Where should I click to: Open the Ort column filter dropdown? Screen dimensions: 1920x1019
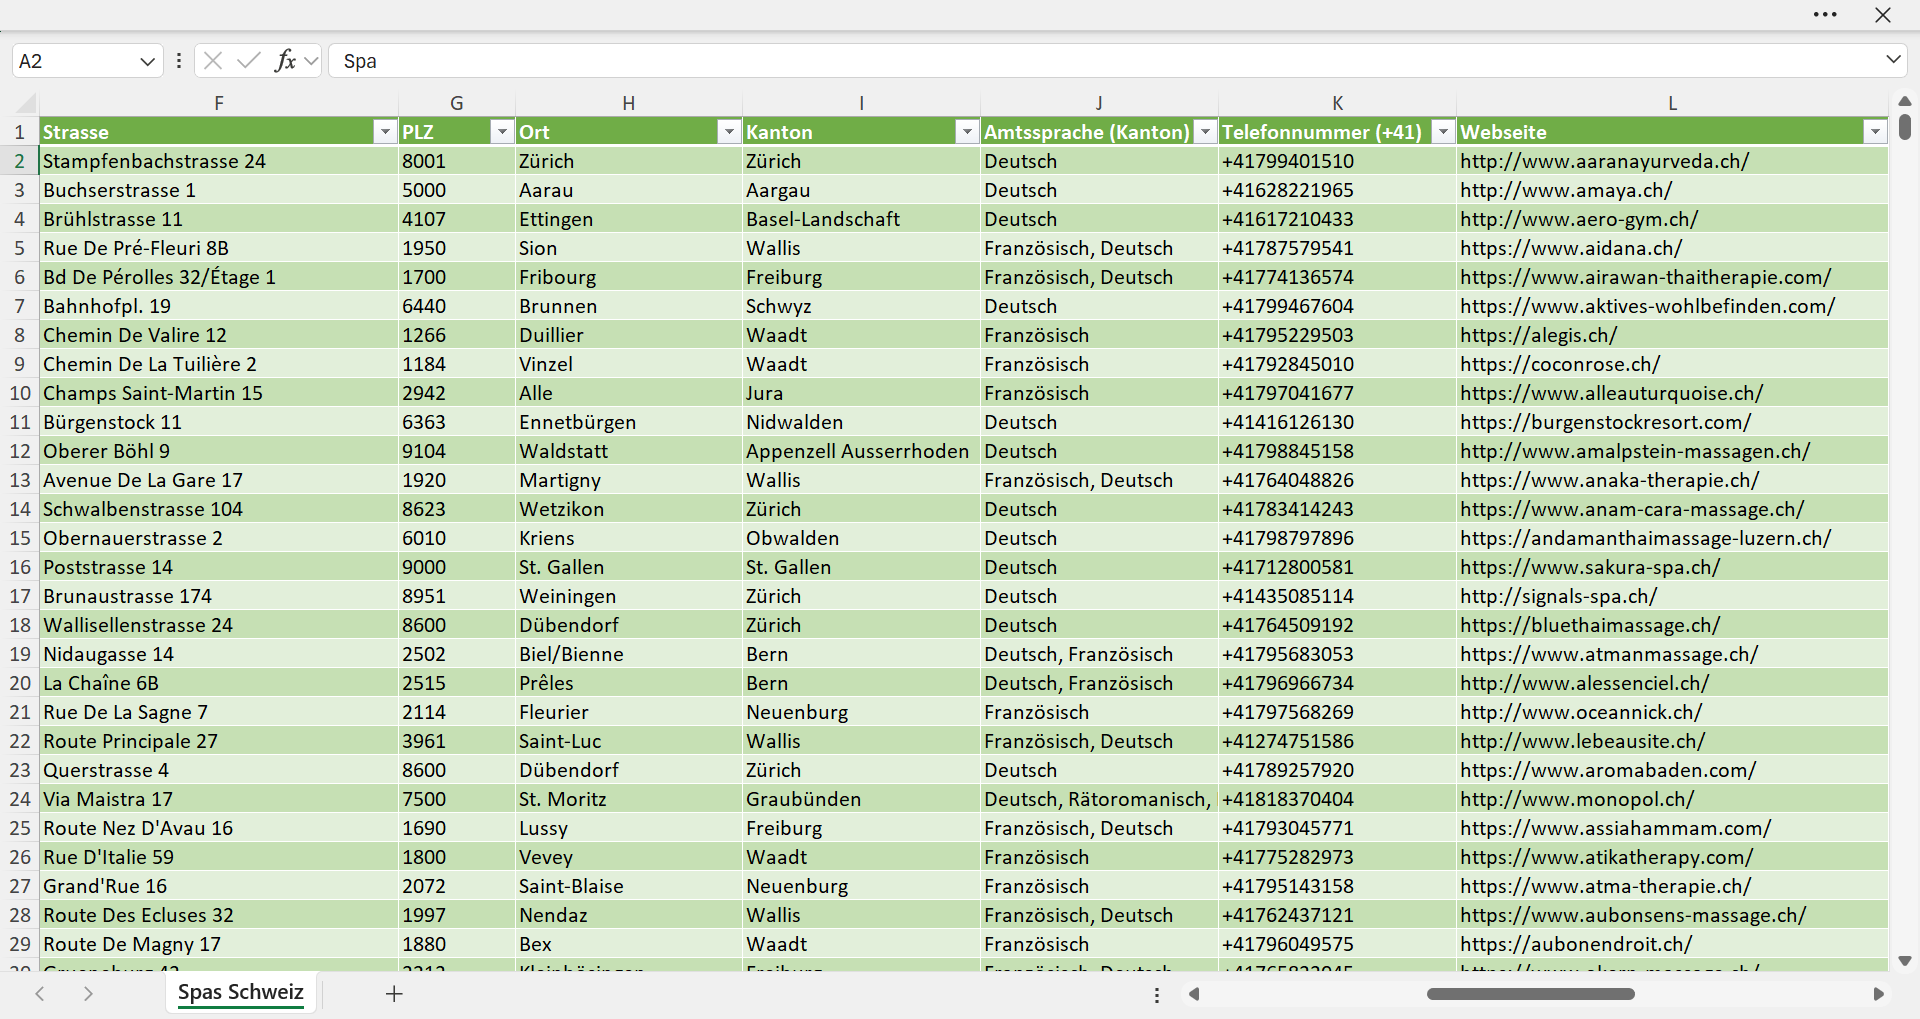click(x=729, y=132)
